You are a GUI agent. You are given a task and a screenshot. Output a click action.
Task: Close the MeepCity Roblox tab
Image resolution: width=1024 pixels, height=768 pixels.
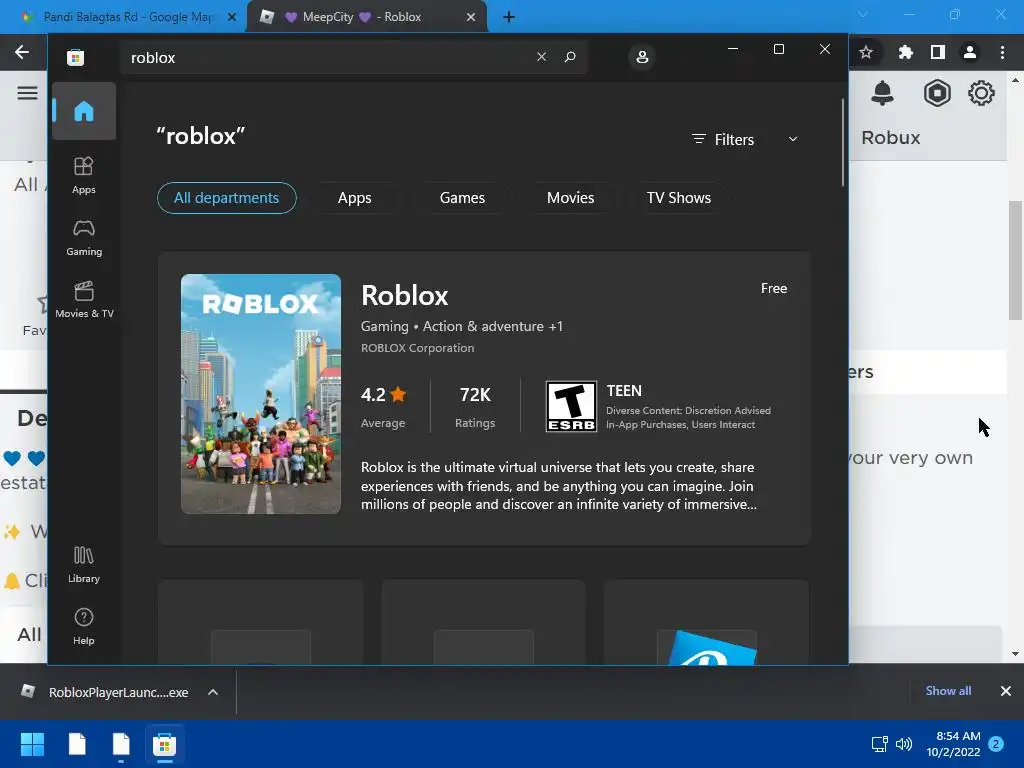471,17
